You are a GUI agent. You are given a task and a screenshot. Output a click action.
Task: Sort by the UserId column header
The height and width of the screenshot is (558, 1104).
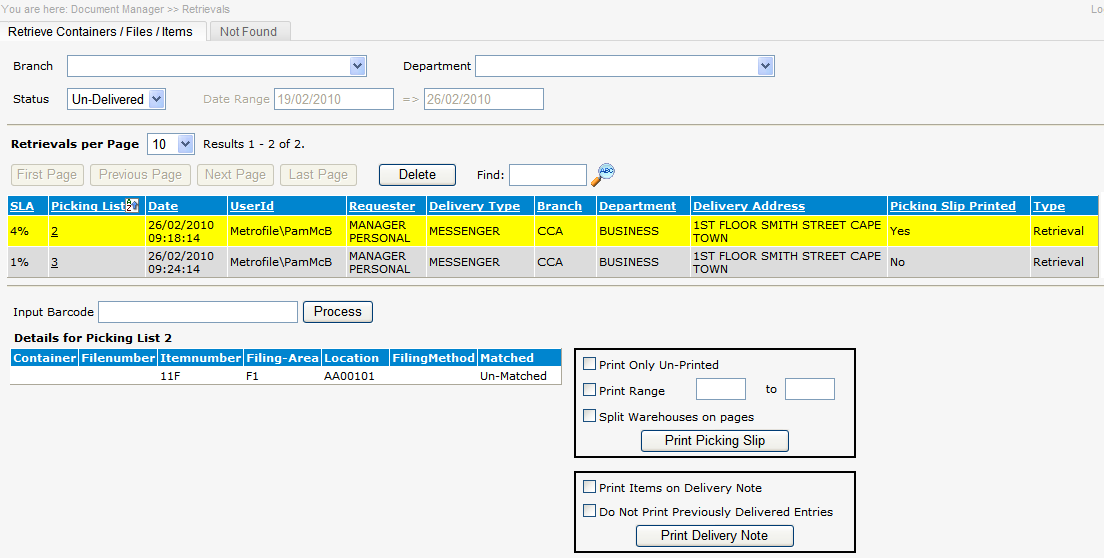[x=251, y=206]
